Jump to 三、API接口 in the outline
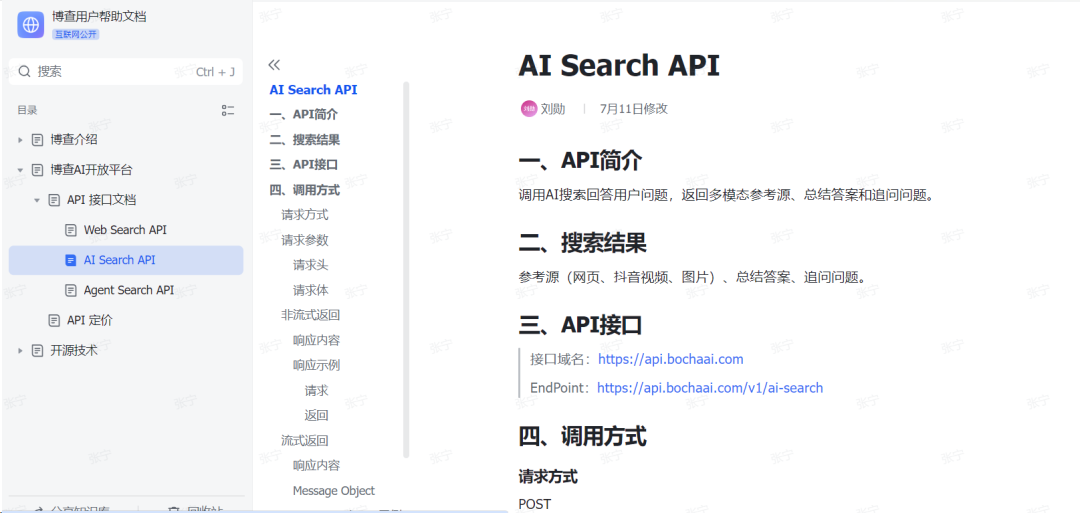 pyautogui.click(x=304, y=165)
